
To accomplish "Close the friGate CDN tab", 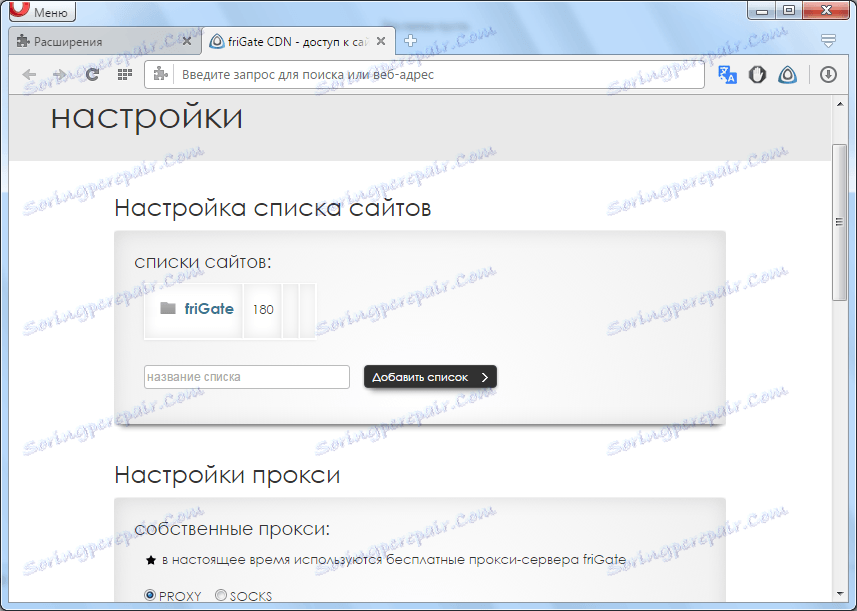I will pos(381,41).
